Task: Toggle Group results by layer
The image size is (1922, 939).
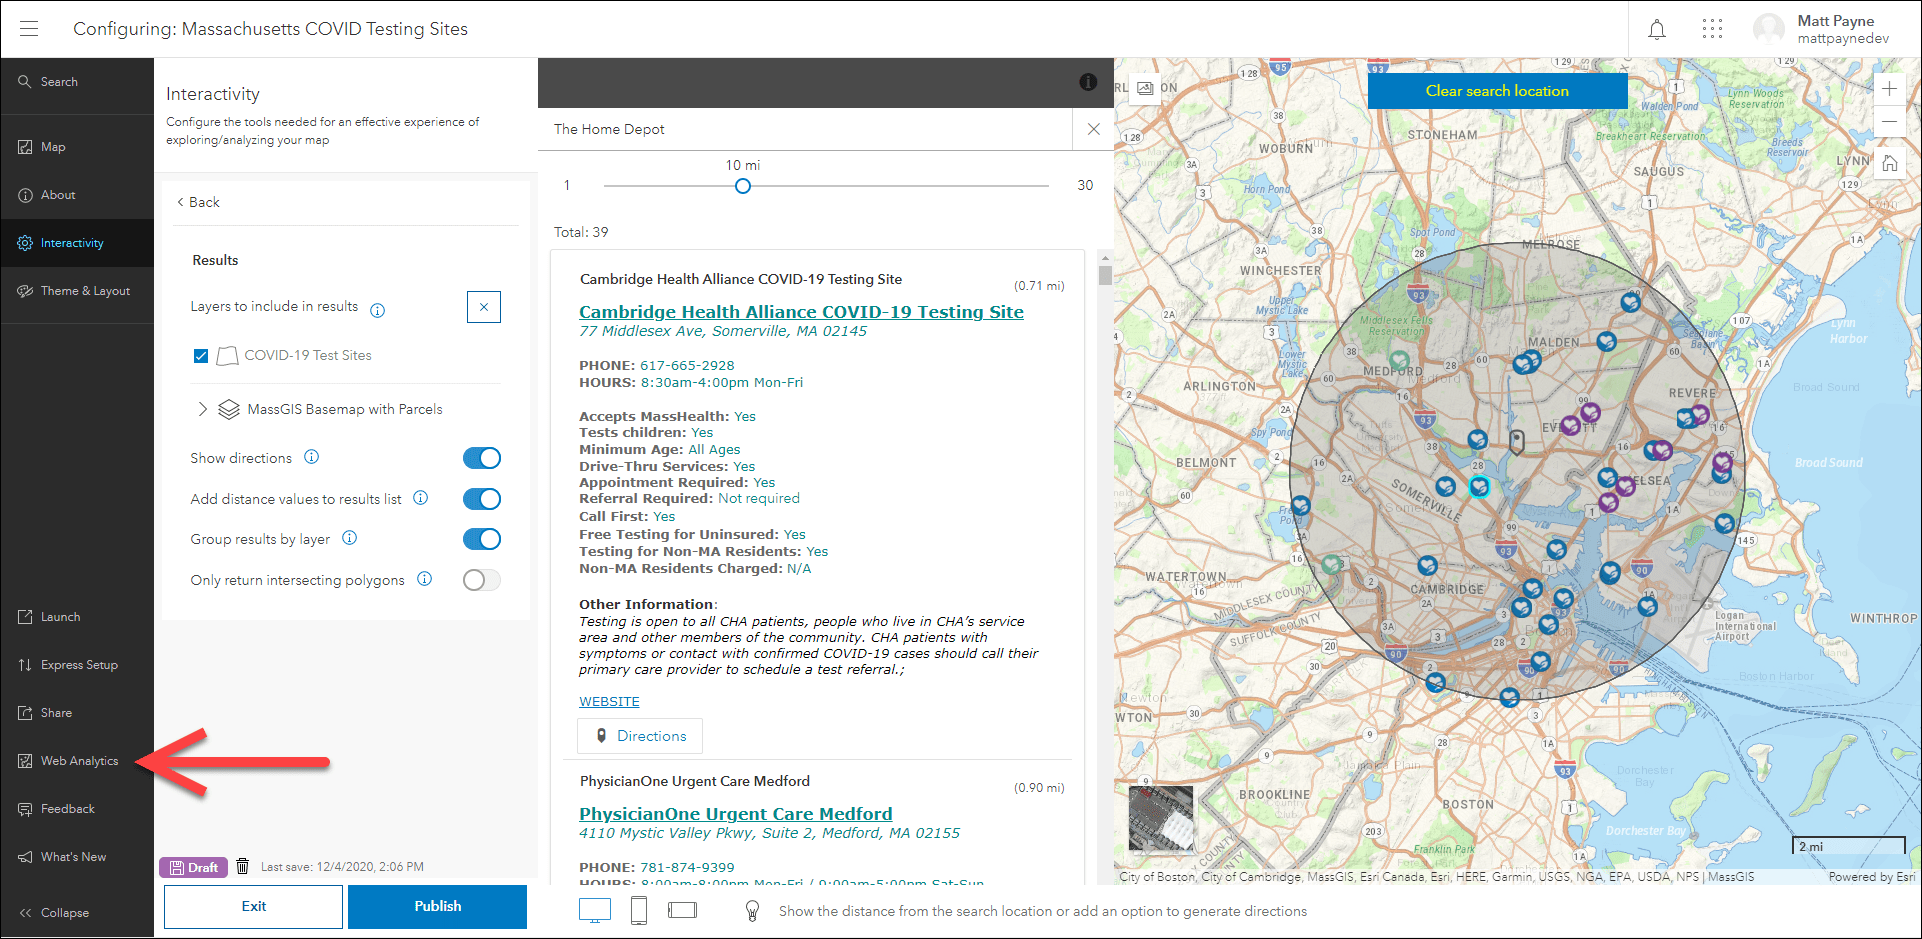Action: click(x=482, y=539)
